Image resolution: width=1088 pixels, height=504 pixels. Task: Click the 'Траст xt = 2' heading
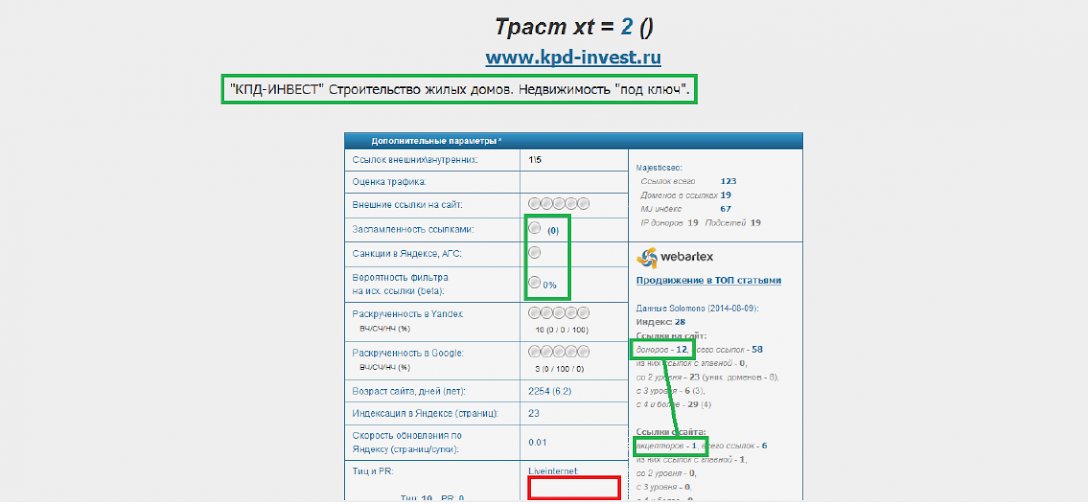[573, 26]
